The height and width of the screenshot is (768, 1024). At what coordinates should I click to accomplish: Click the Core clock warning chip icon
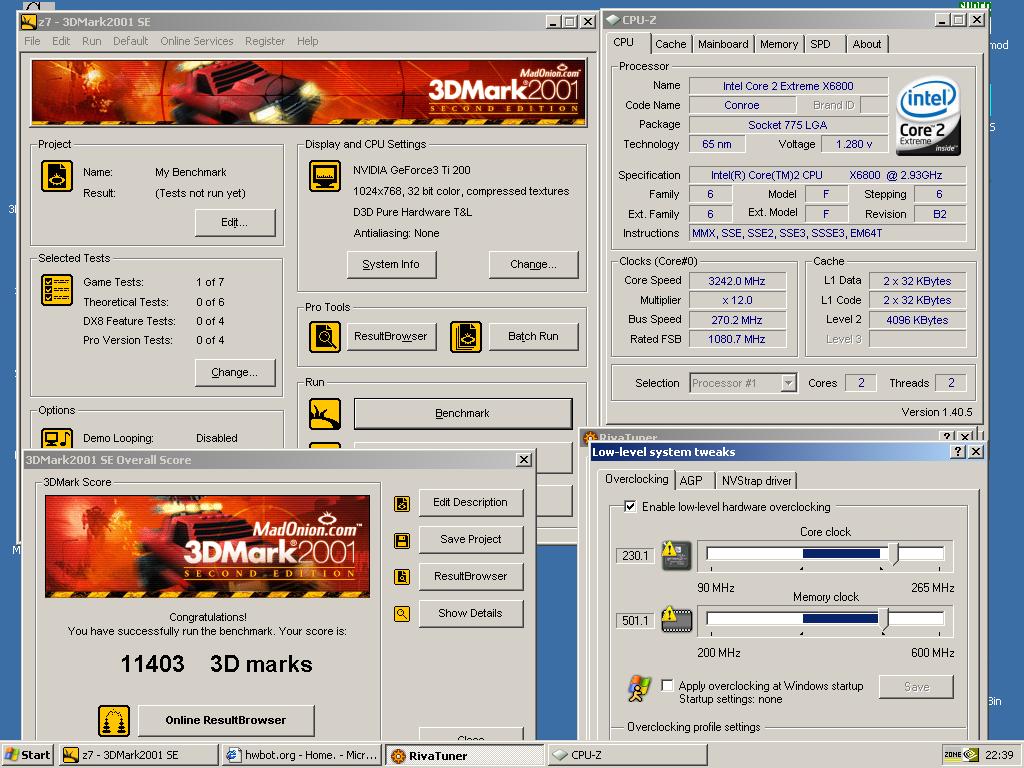[676, 556]
